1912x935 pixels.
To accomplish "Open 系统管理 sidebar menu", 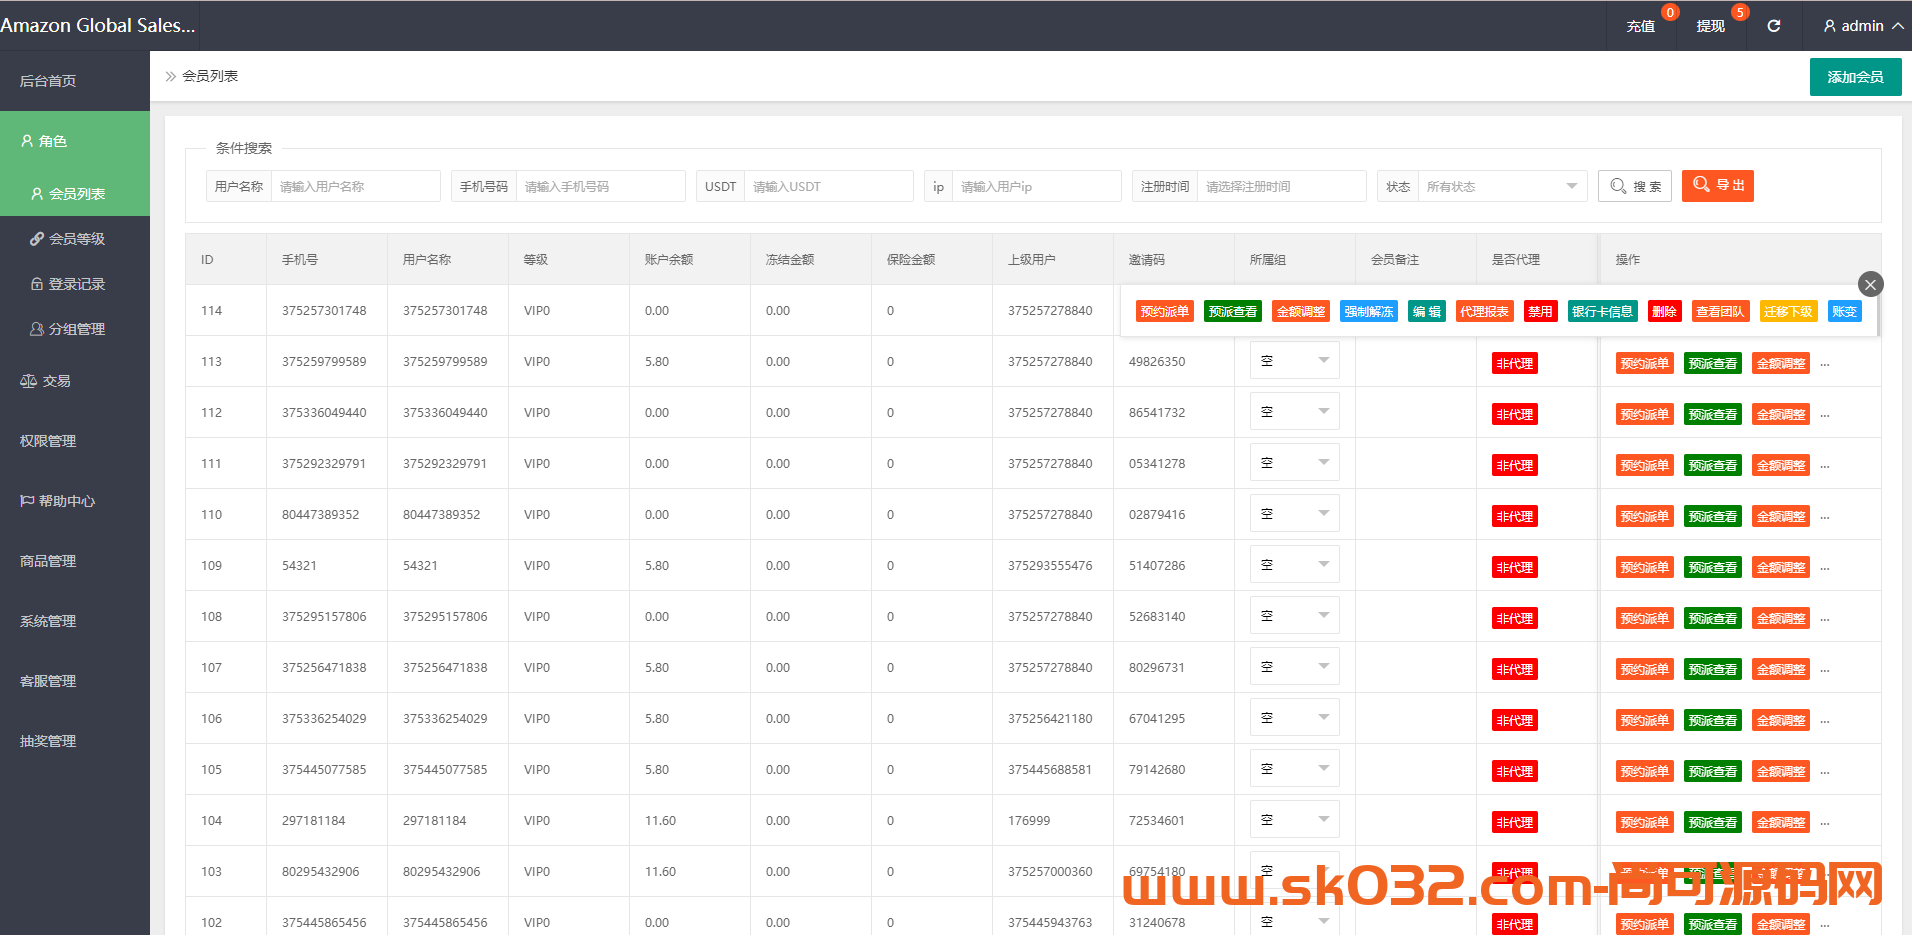I will pyautogui.click(x=75, y=621).
